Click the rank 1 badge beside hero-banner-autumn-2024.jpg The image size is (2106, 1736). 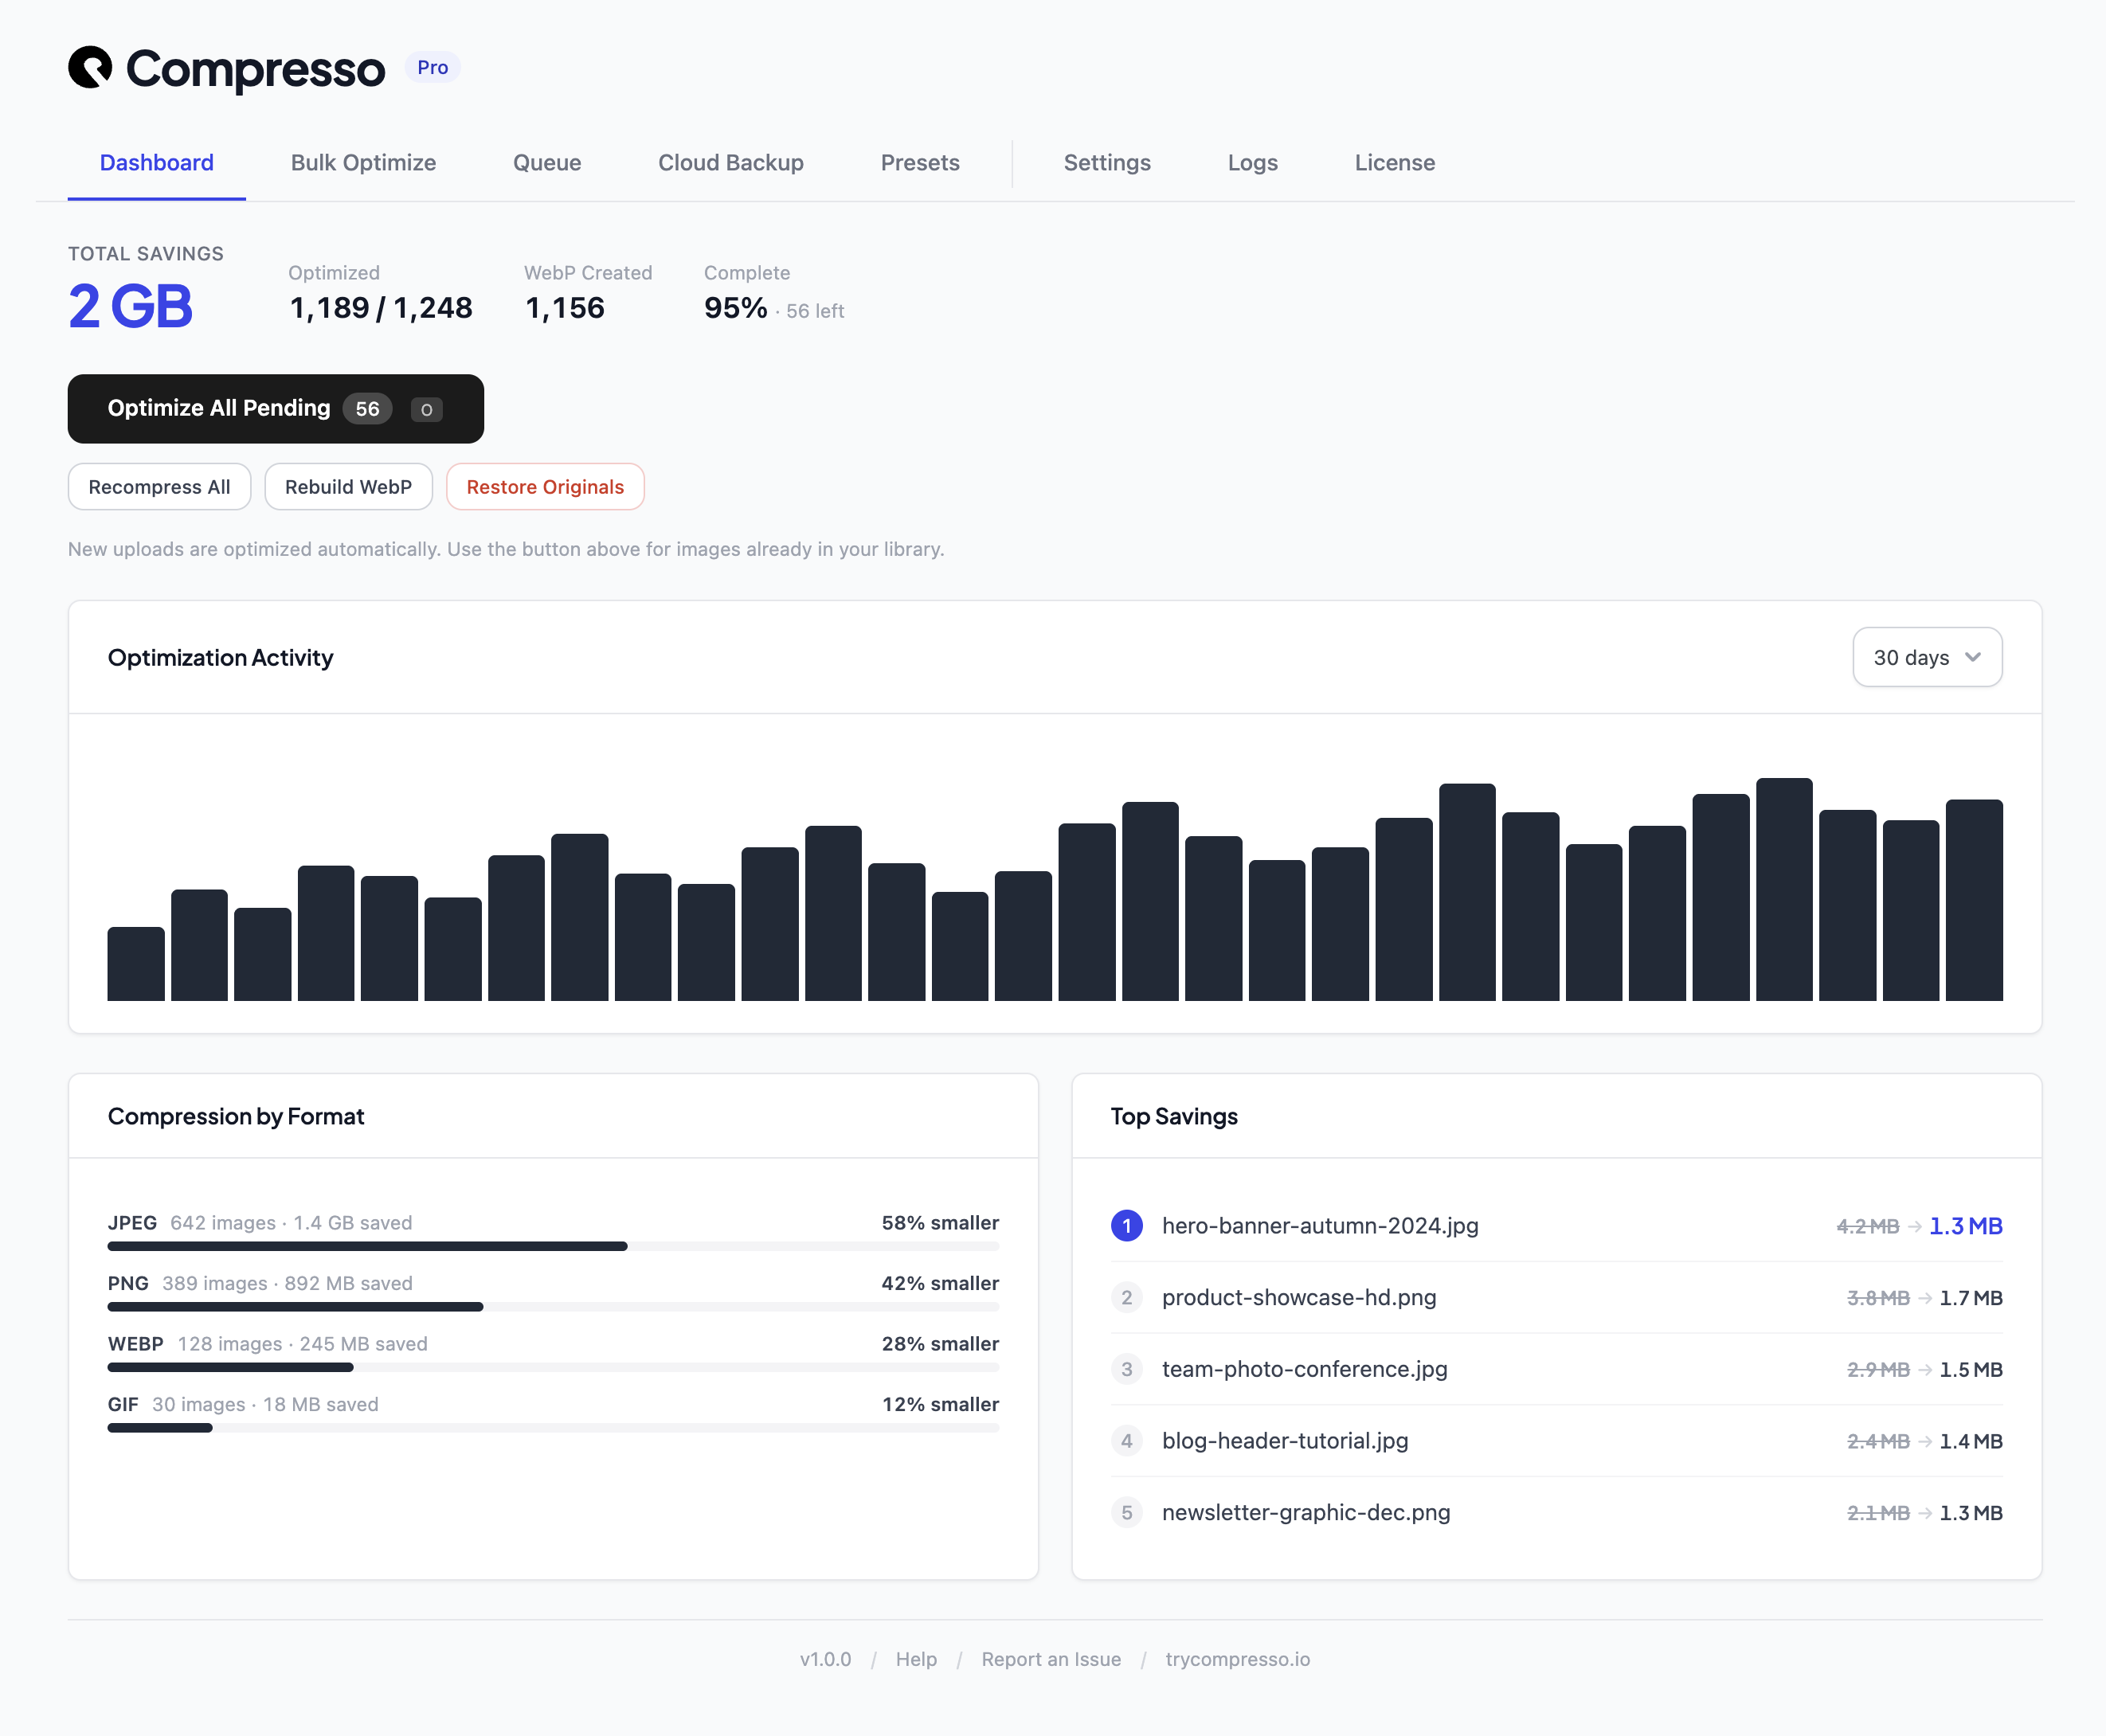[x=1127, y=1225]
